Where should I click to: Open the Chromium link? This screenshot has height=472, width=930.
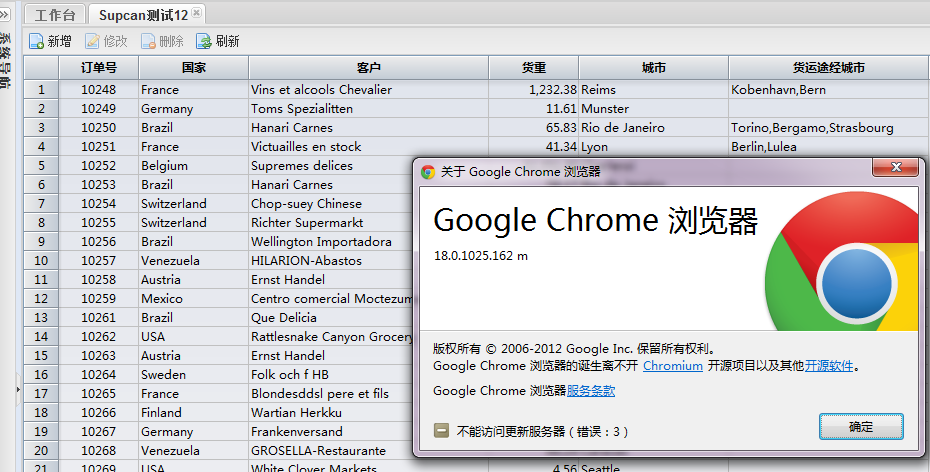(673, 366)
